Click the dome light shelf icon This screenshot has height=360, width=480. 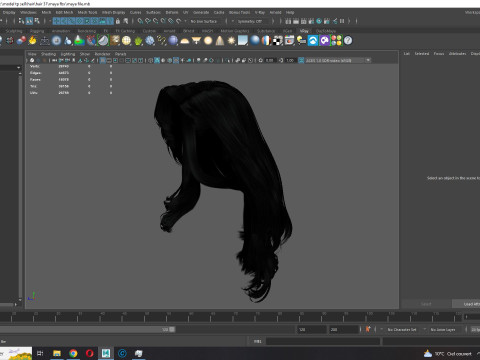point(185,41)
